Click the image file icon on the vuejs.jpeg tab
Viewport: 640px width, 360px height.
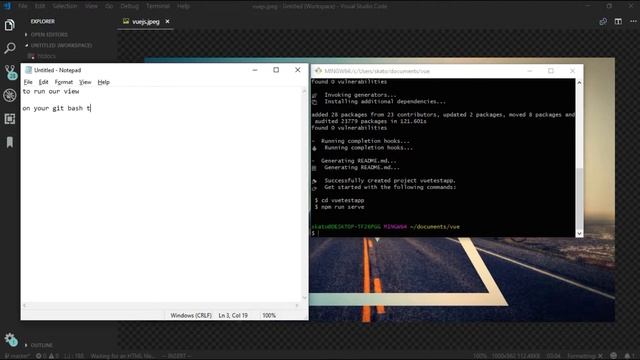coord(126,21)
